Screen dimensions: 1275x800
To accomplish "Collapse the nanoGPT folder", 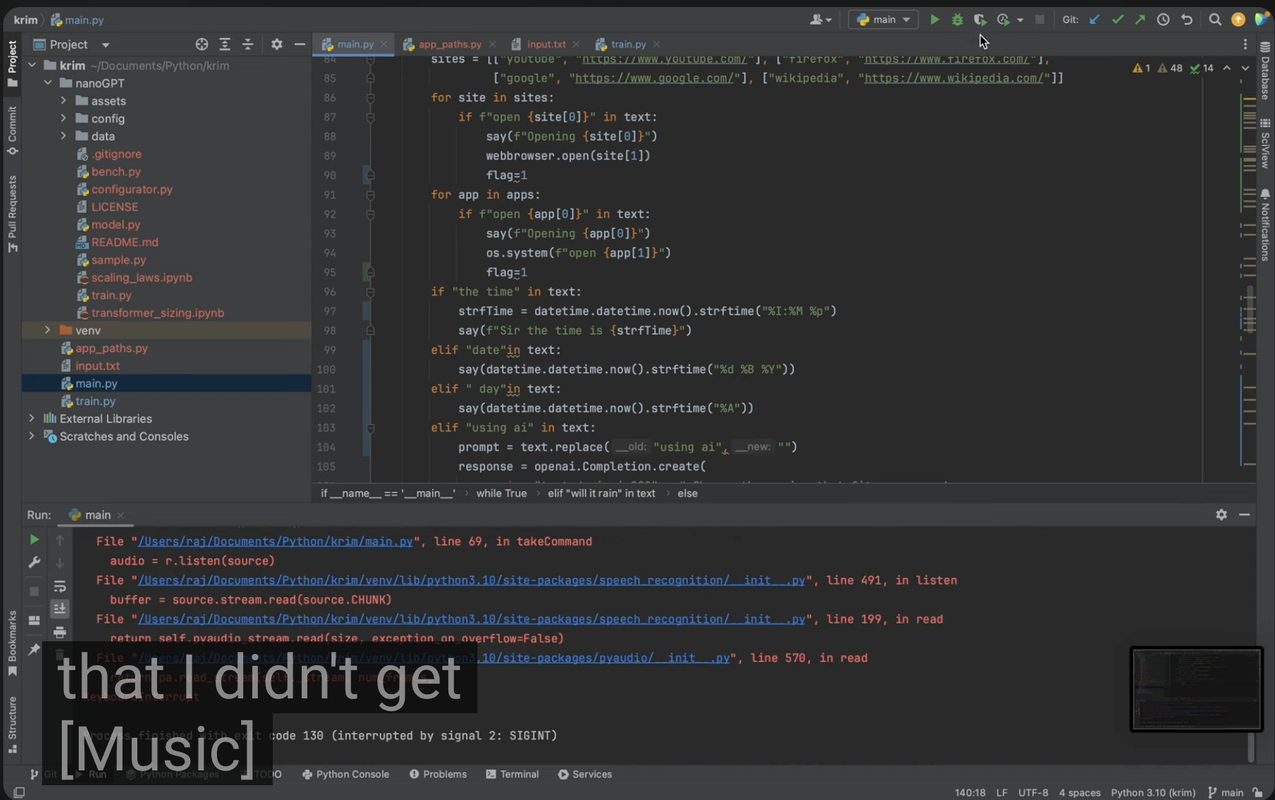I will pos(48,83).
